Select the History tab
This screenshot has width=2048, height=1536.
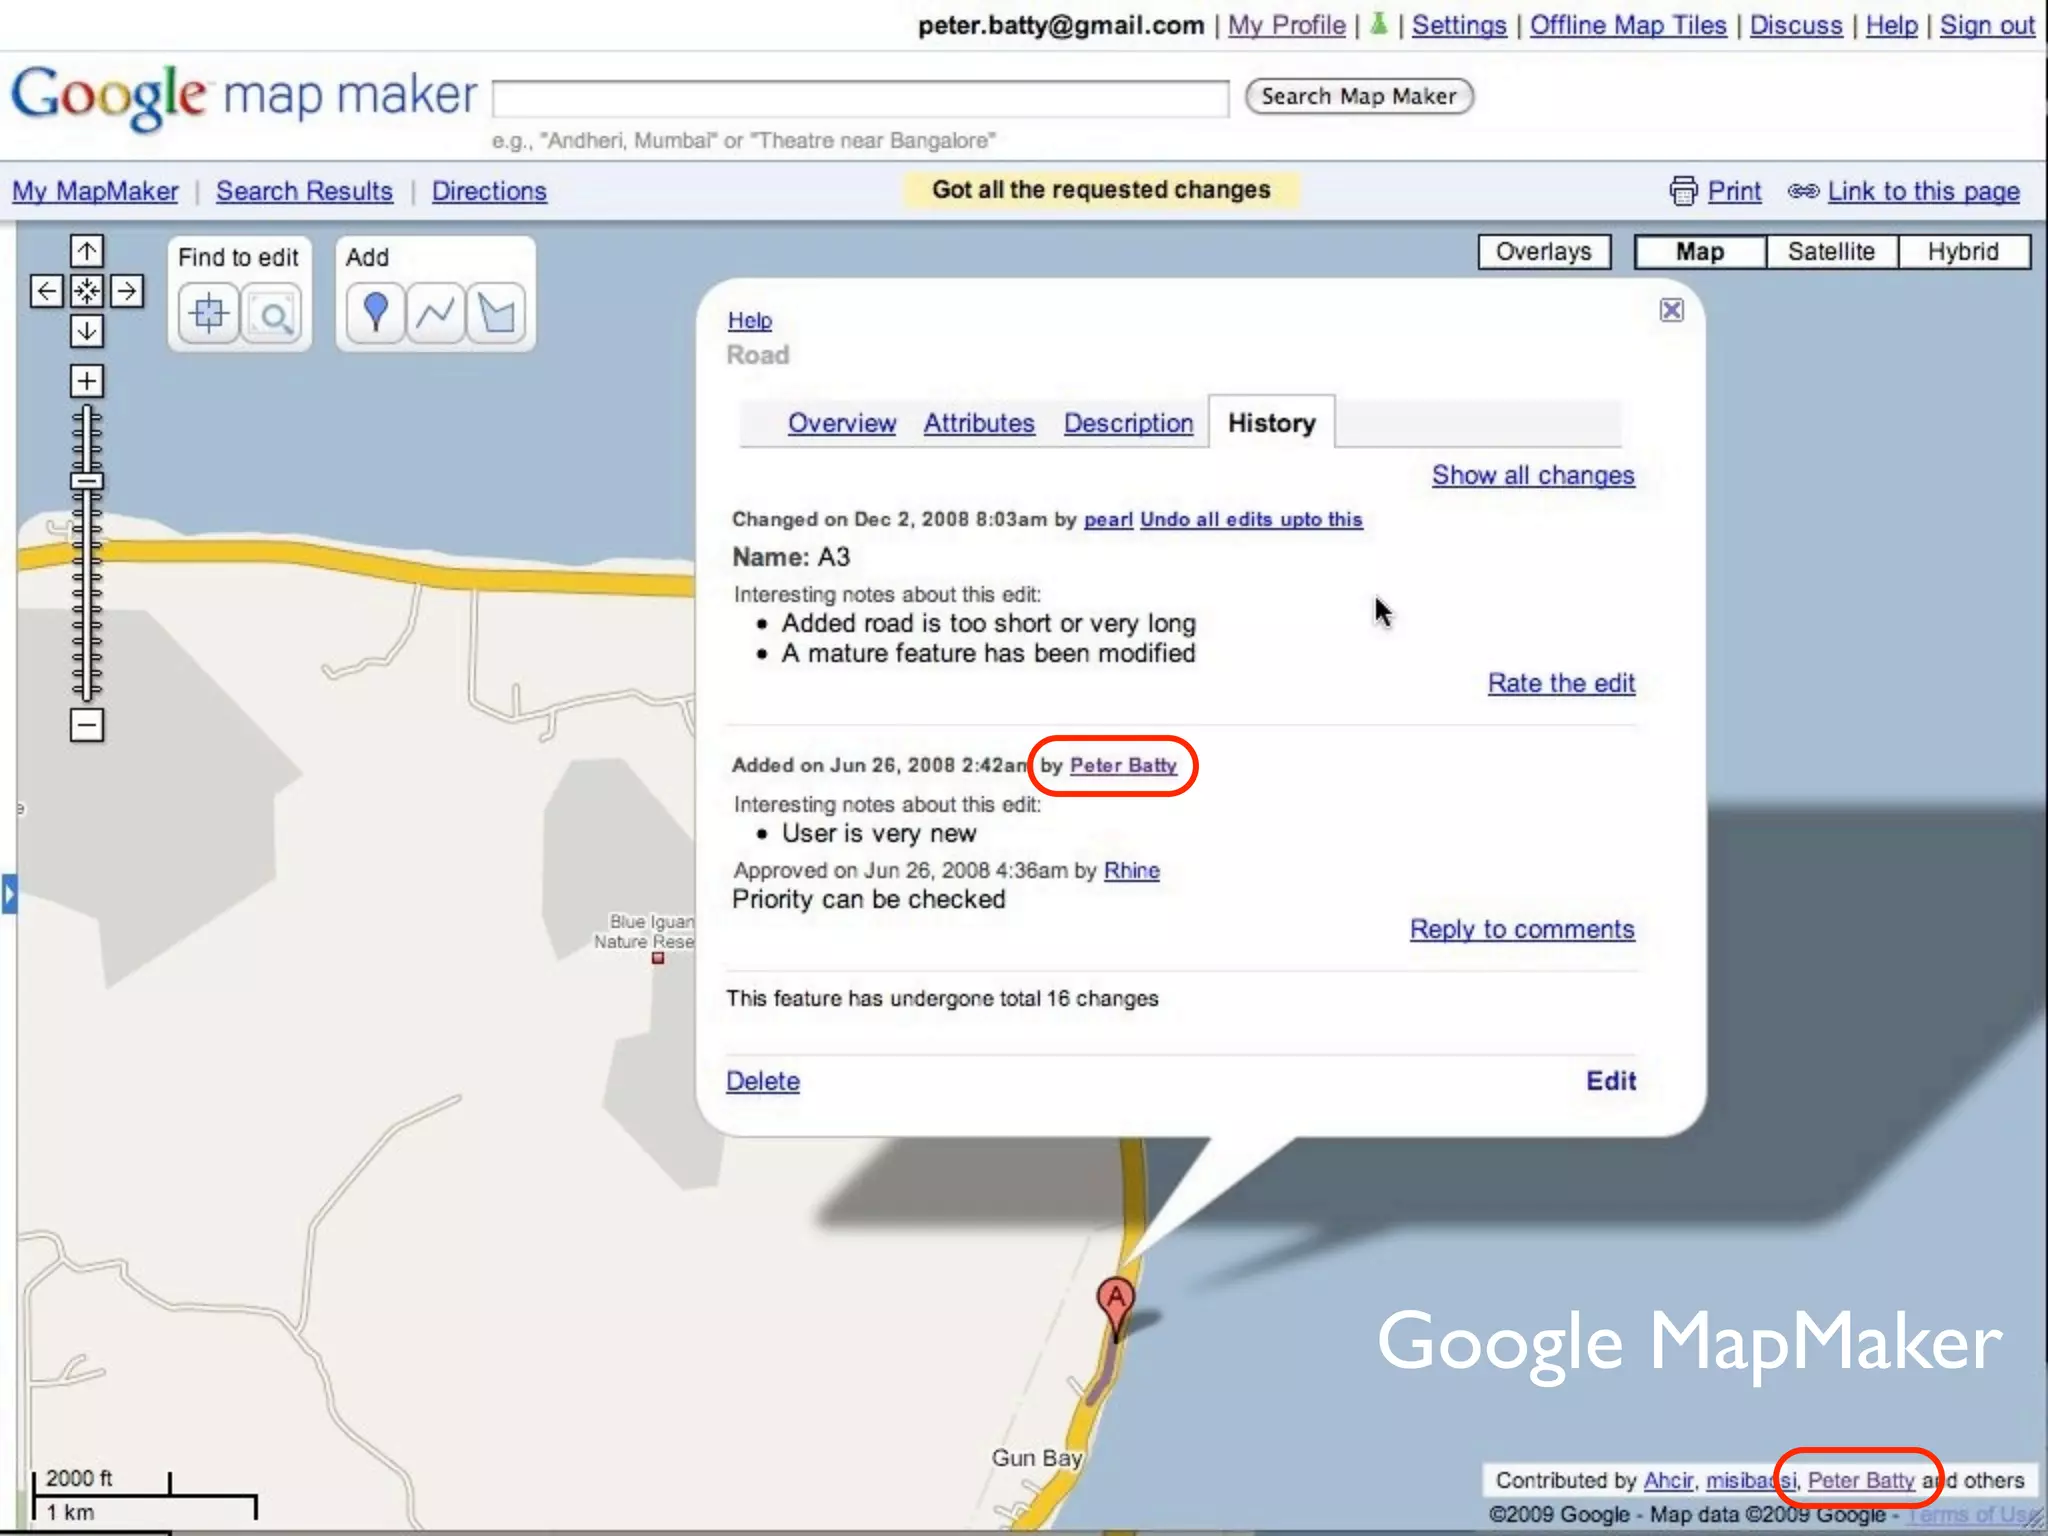(1272, 423)
